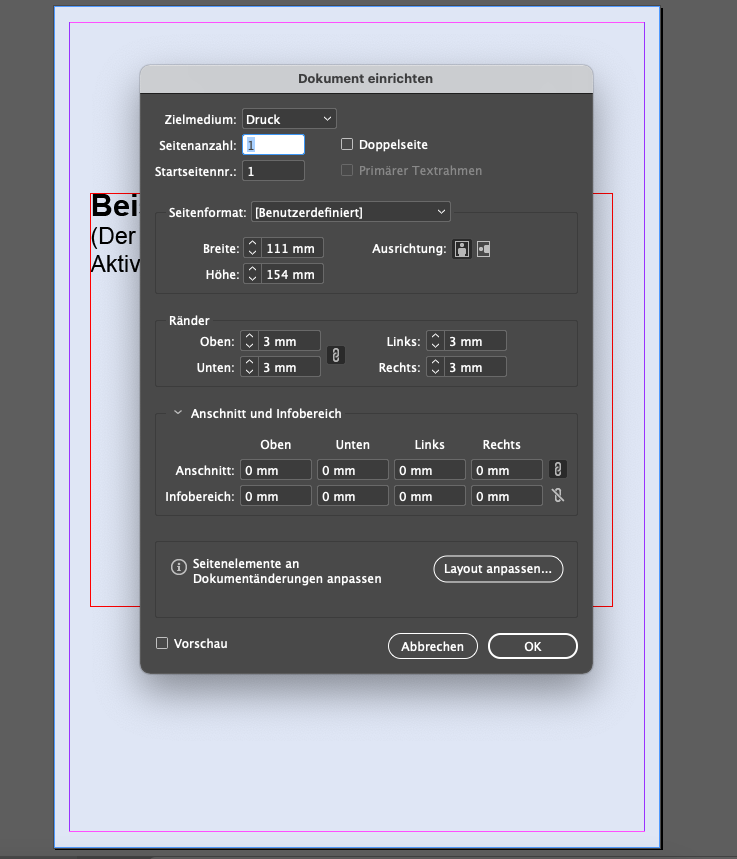This screenshot has width=737, height=859.
Task: Open the Seitenformat dropdown
Action: point(350,212)
